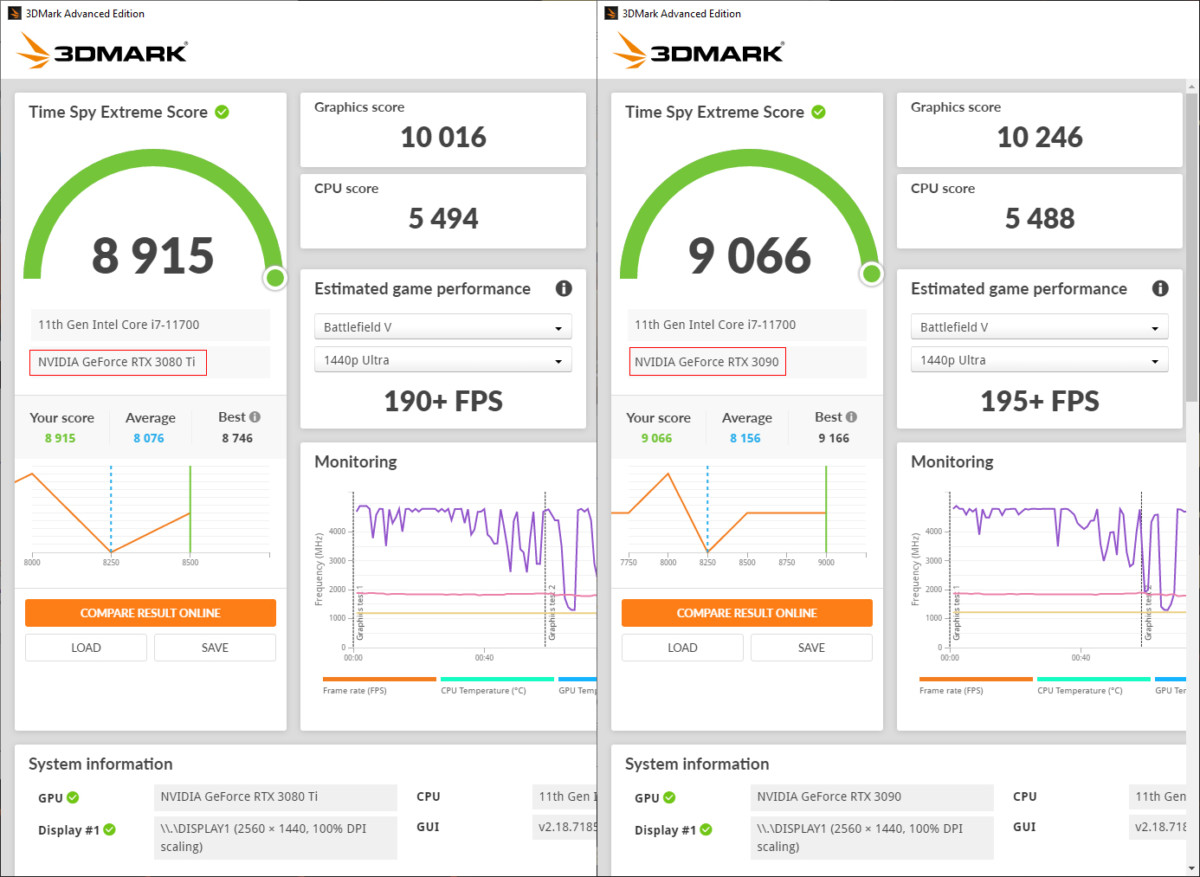Click the Average value 8 076
The height and width of the screenshot is (877, 1200).
coord(150,438)
